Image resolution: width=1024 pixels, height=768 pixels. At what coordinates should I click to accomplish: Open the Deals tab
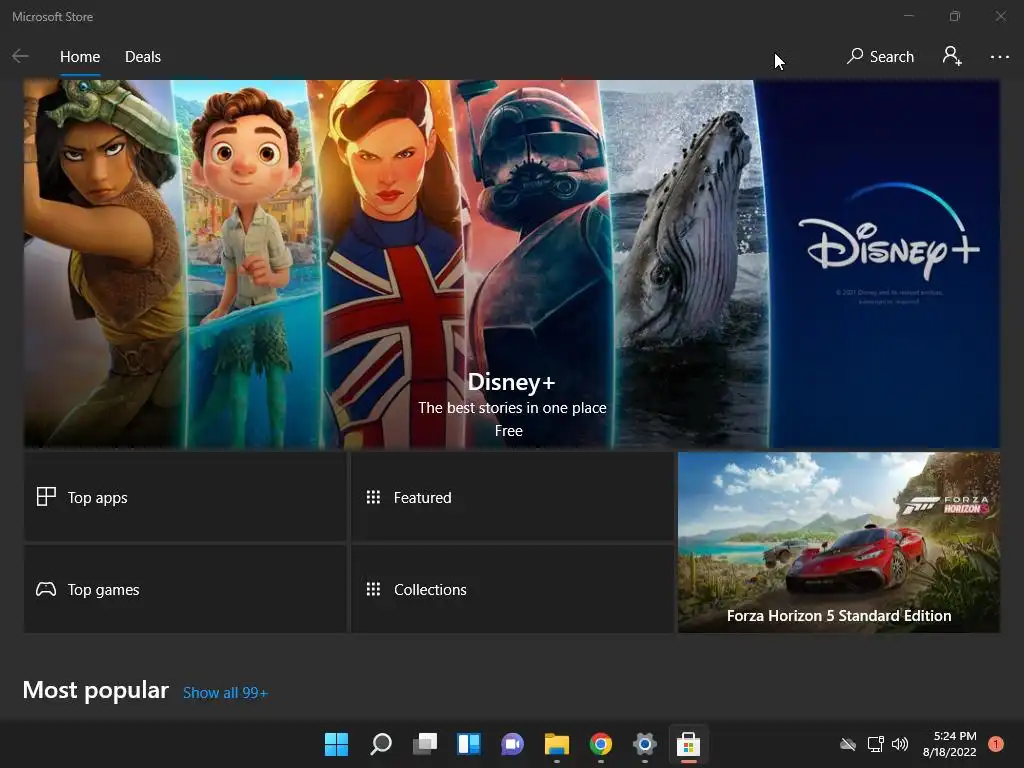(143, 57)
